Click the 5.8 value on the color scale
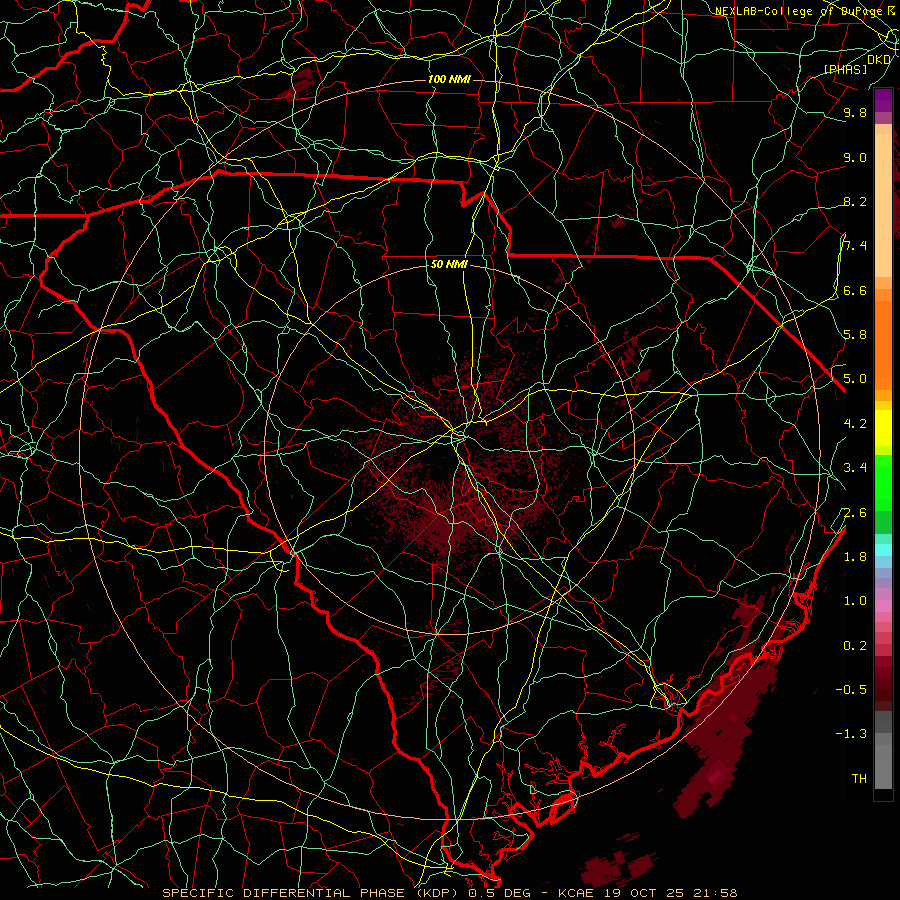 [855, 334]
